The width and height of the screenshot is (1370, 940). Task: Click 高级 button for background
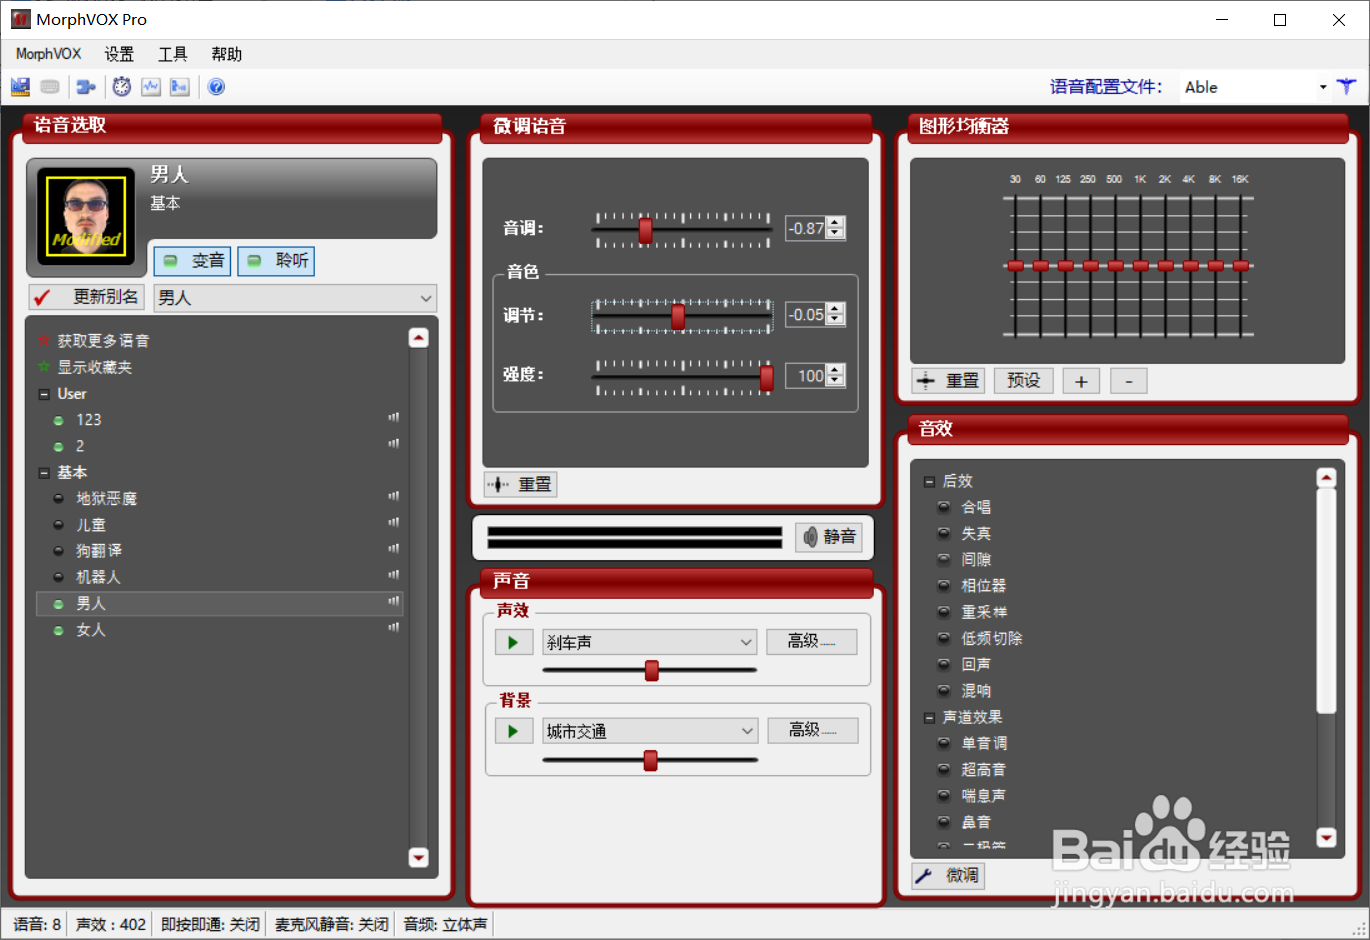pos(812,730)
